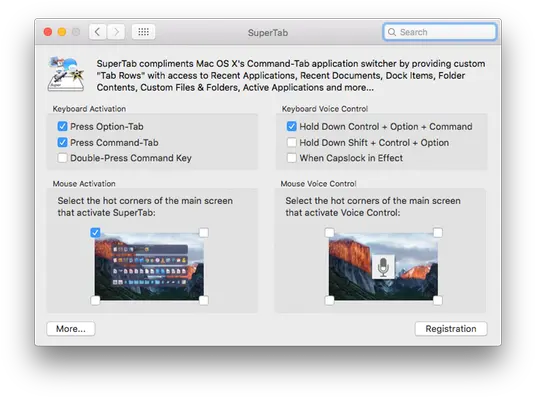535x397 pixels.
Task: Show all preferences grid button
Action: [x=143, y=32]
